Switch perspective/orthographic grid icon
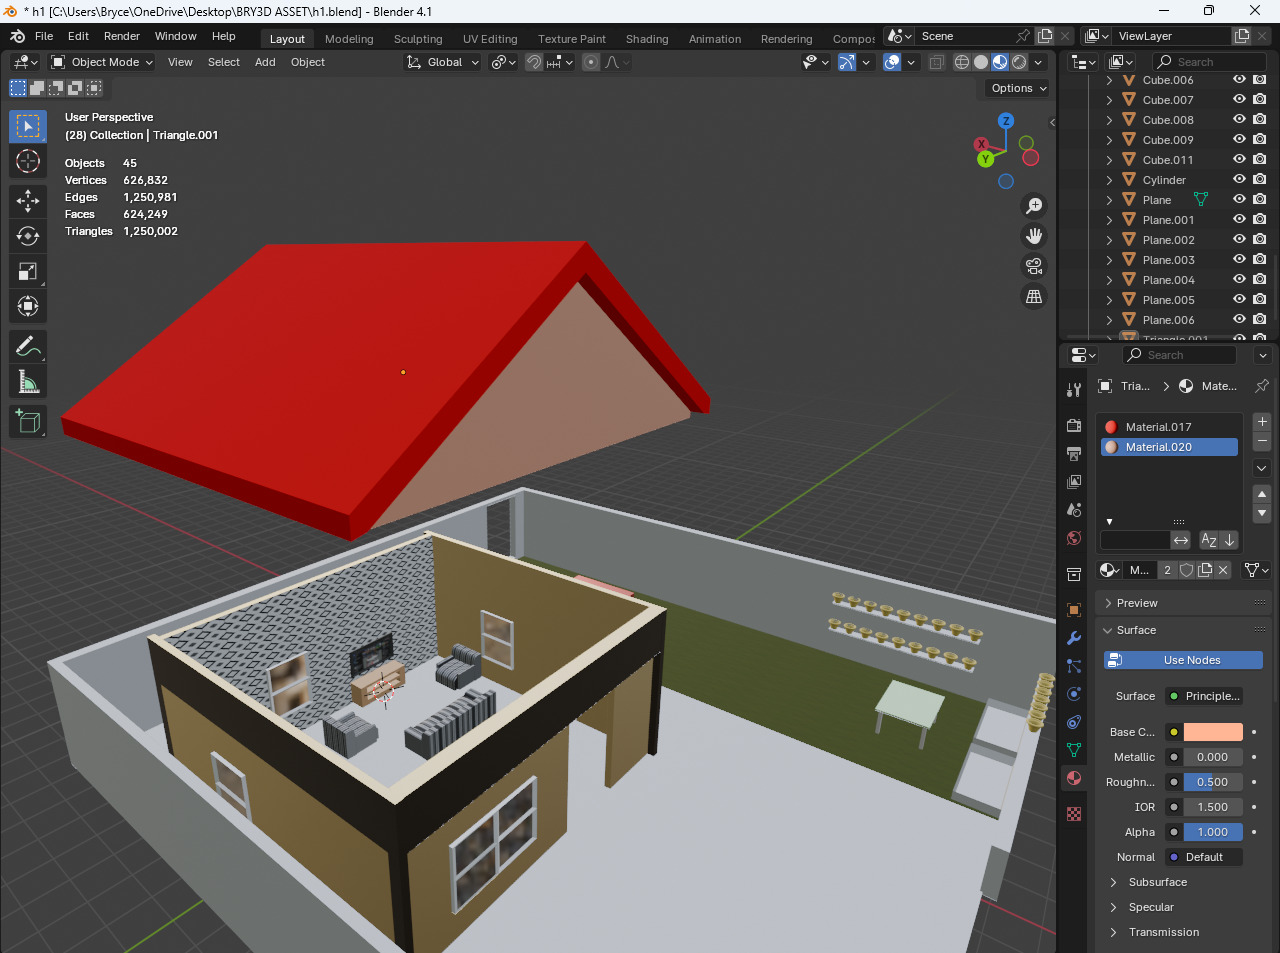The image size is (1280, 953). 1034,296
